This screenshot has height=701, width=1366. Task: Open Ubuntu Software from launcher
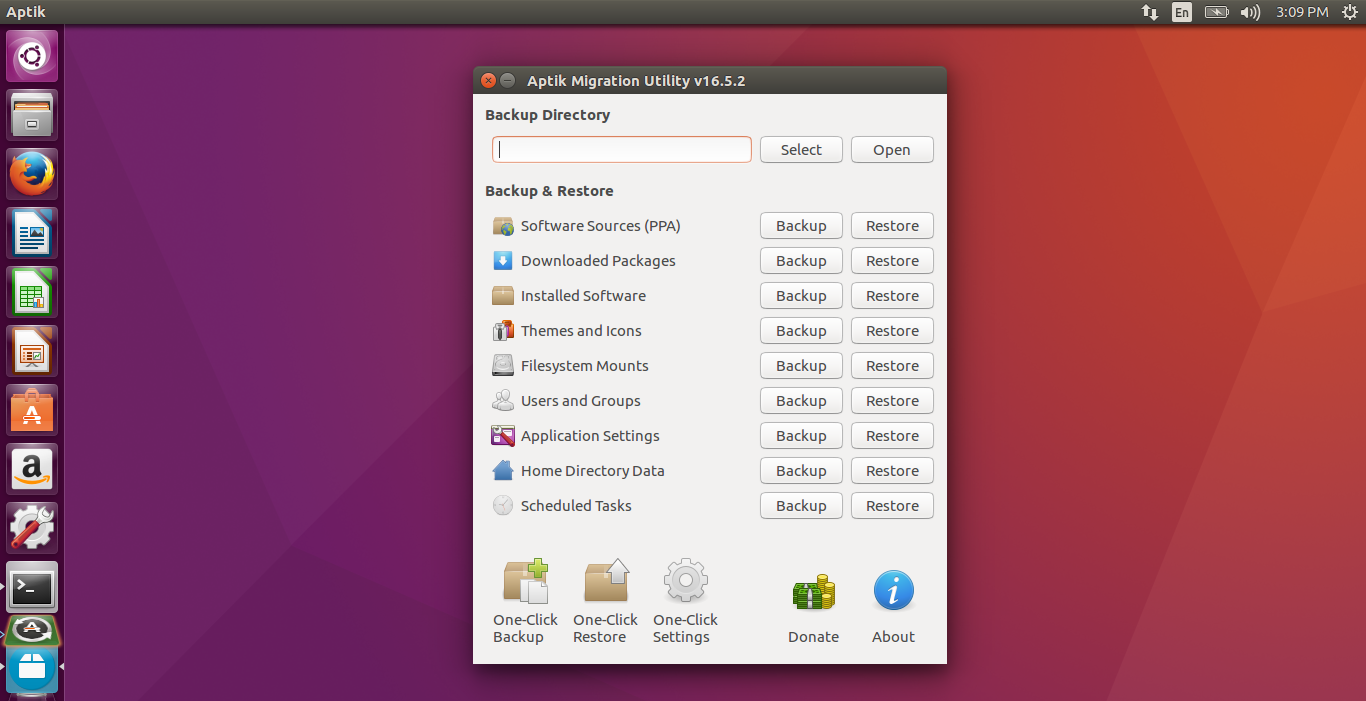click(x=32, y=410)
